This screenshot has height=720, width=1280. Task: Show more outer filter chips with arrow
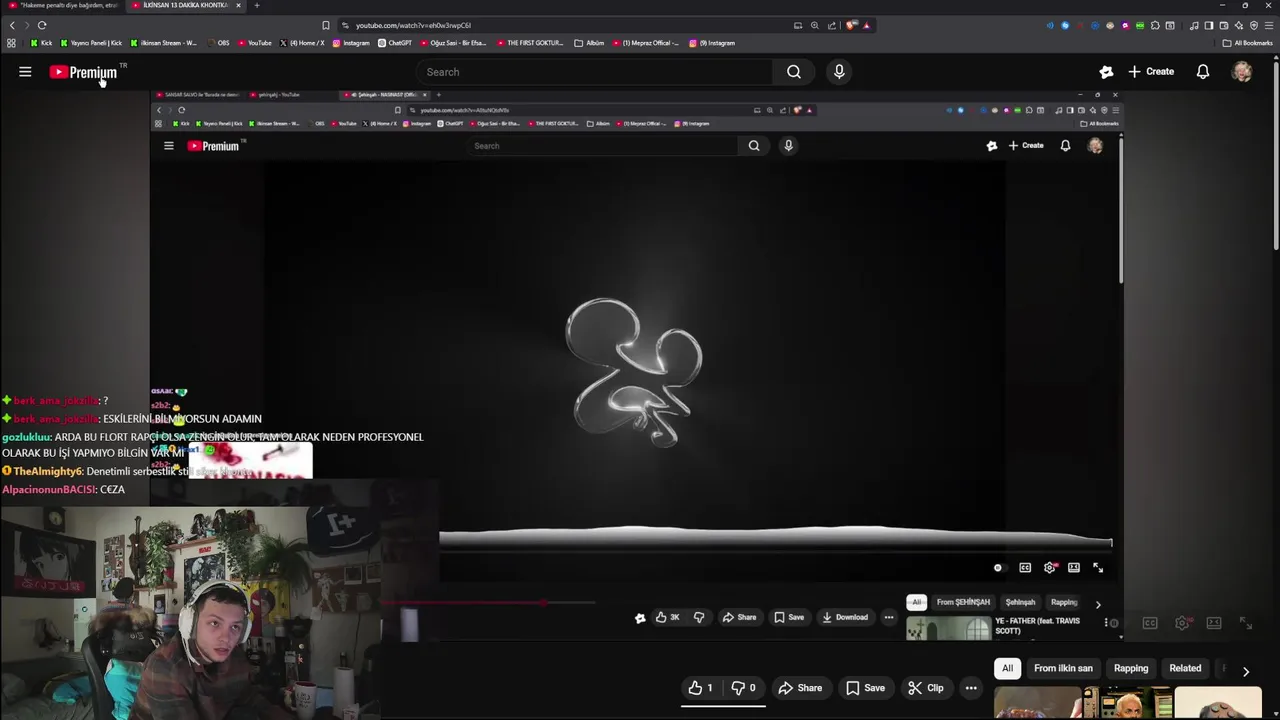1245,671
